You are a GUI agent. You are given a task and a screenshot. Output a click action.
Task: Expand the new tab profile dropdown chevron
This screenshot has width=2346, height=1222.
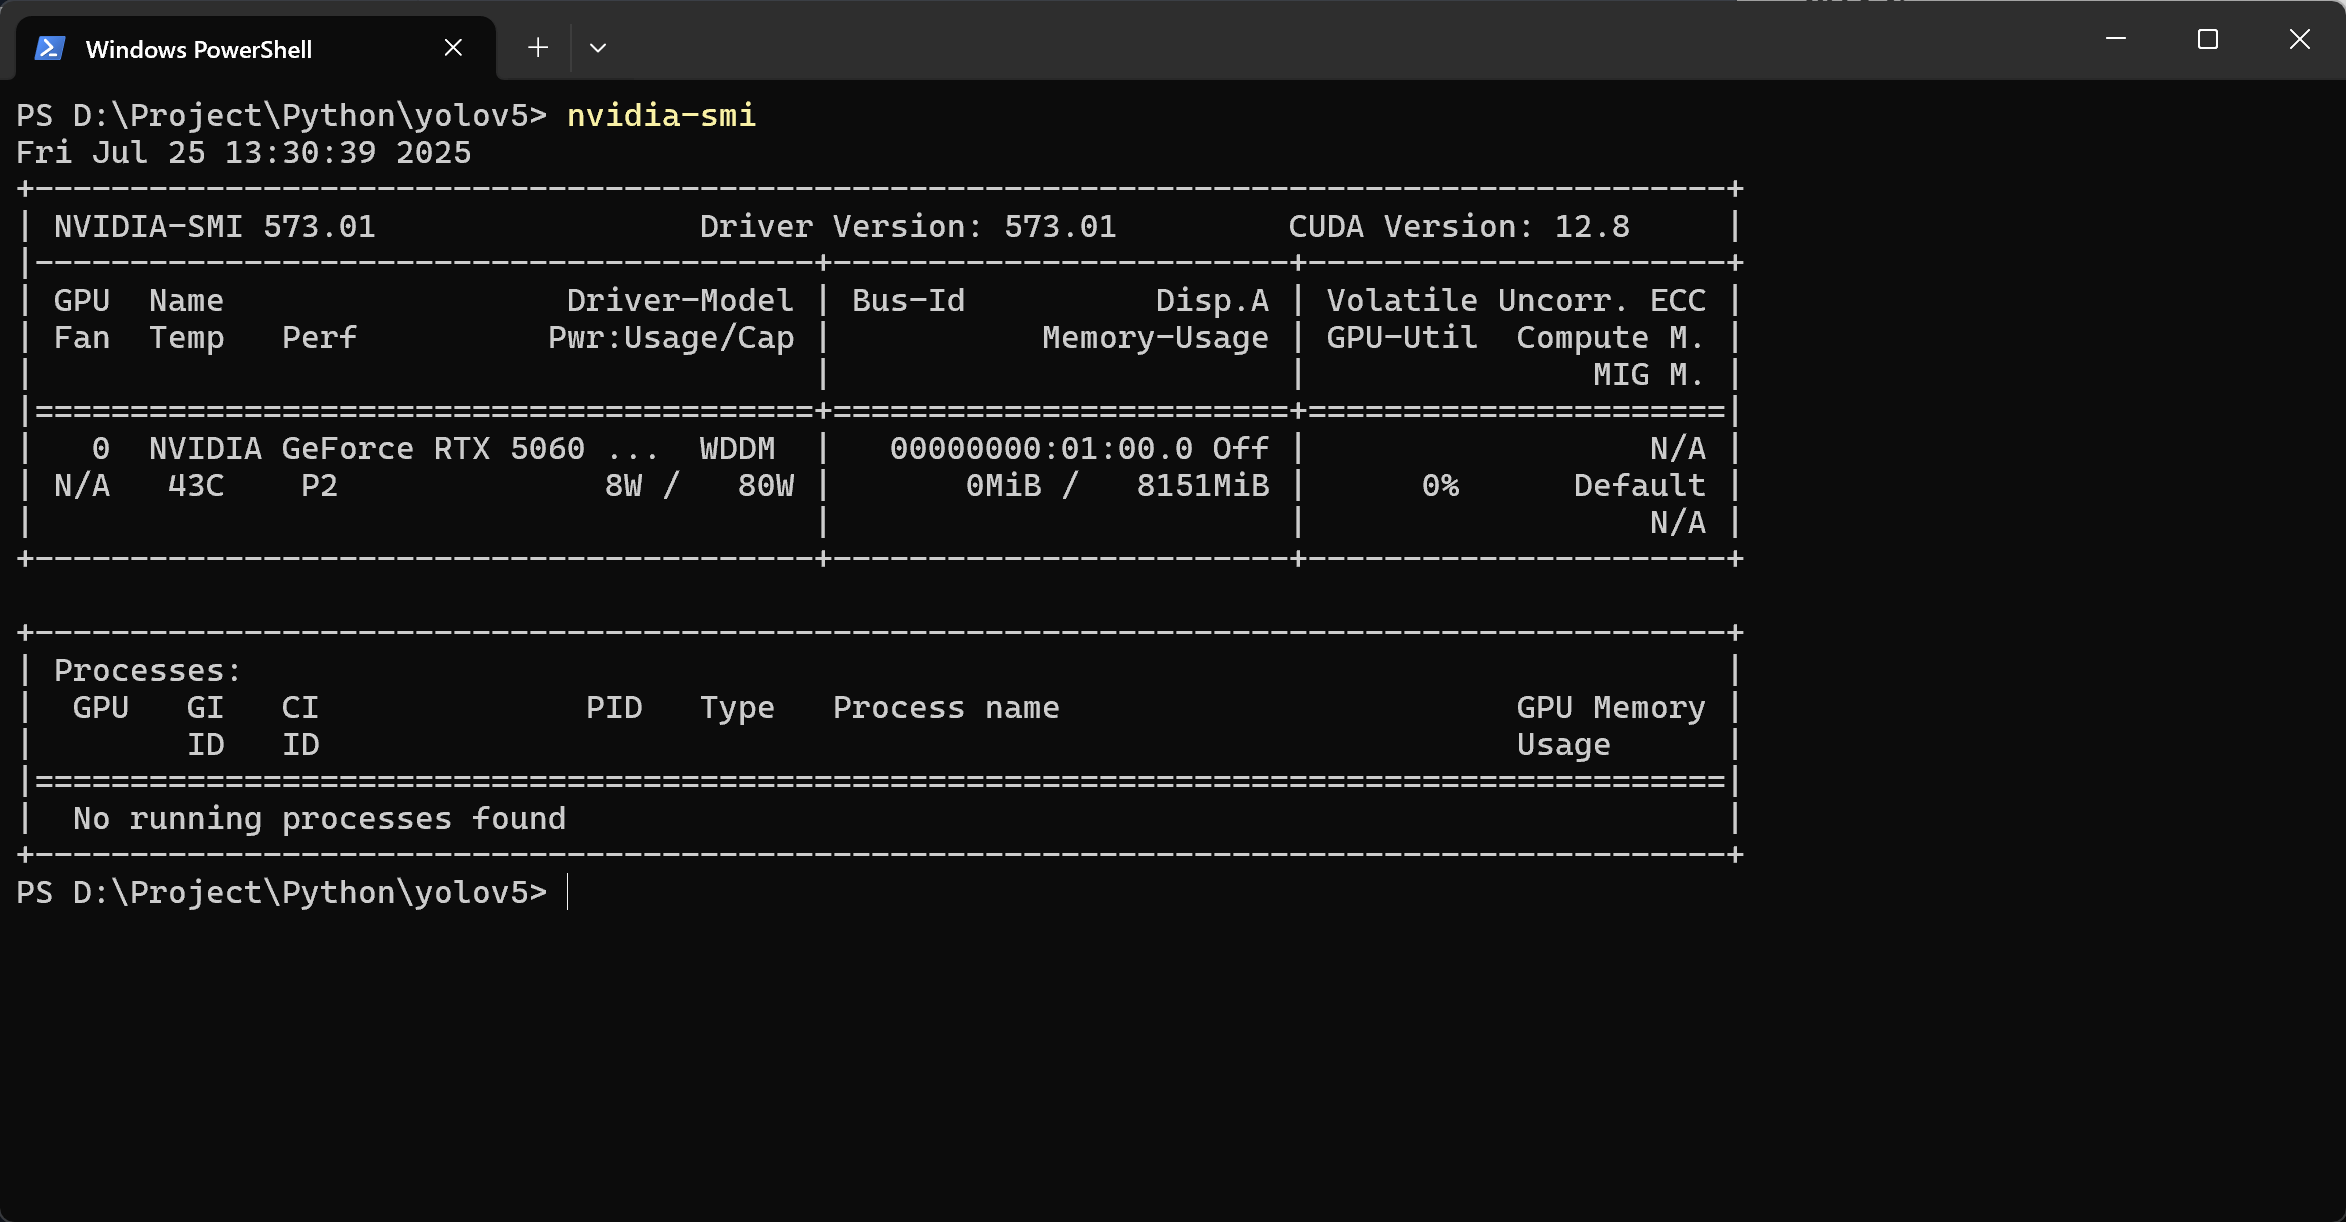(598, 48)
